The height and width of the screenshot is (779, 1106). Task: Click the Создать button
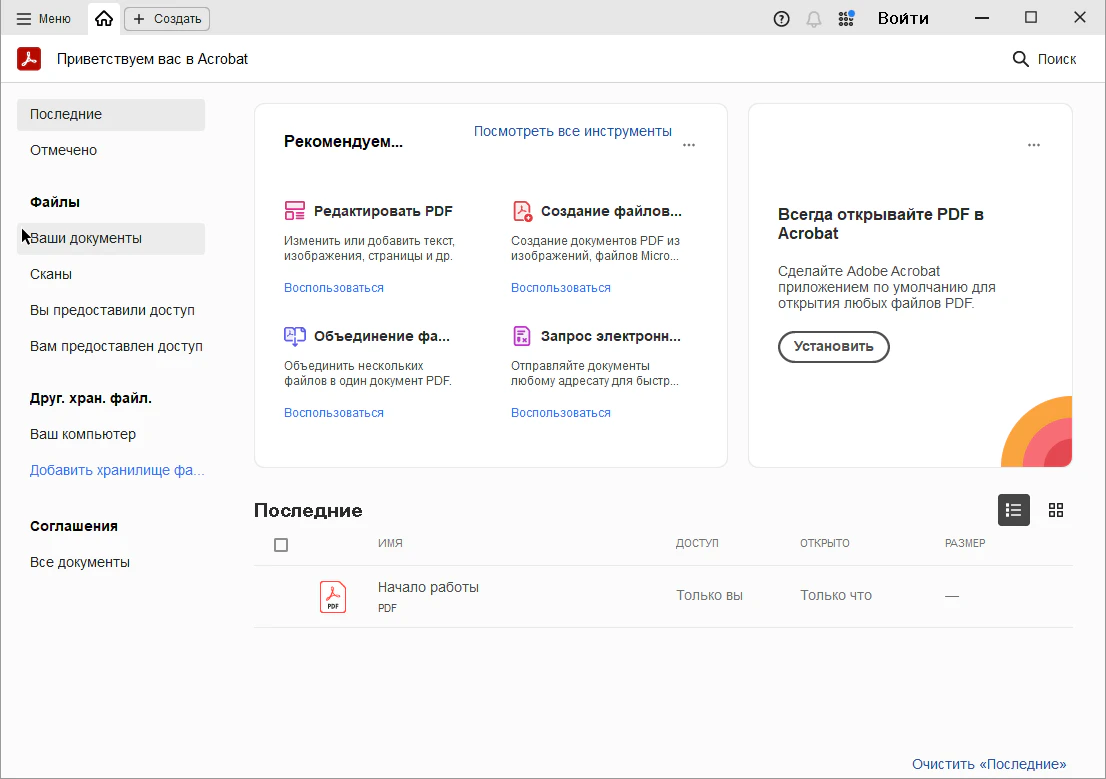point(167,19)
